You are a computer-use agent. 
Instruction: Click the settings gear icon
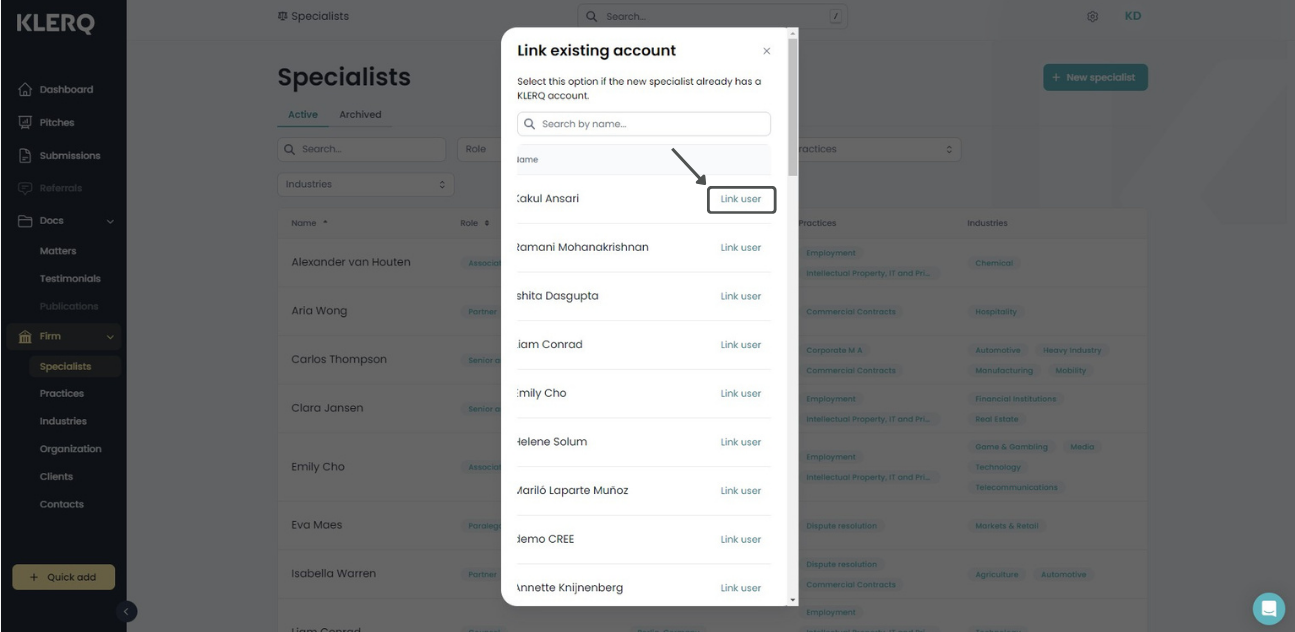[1093, 17]
